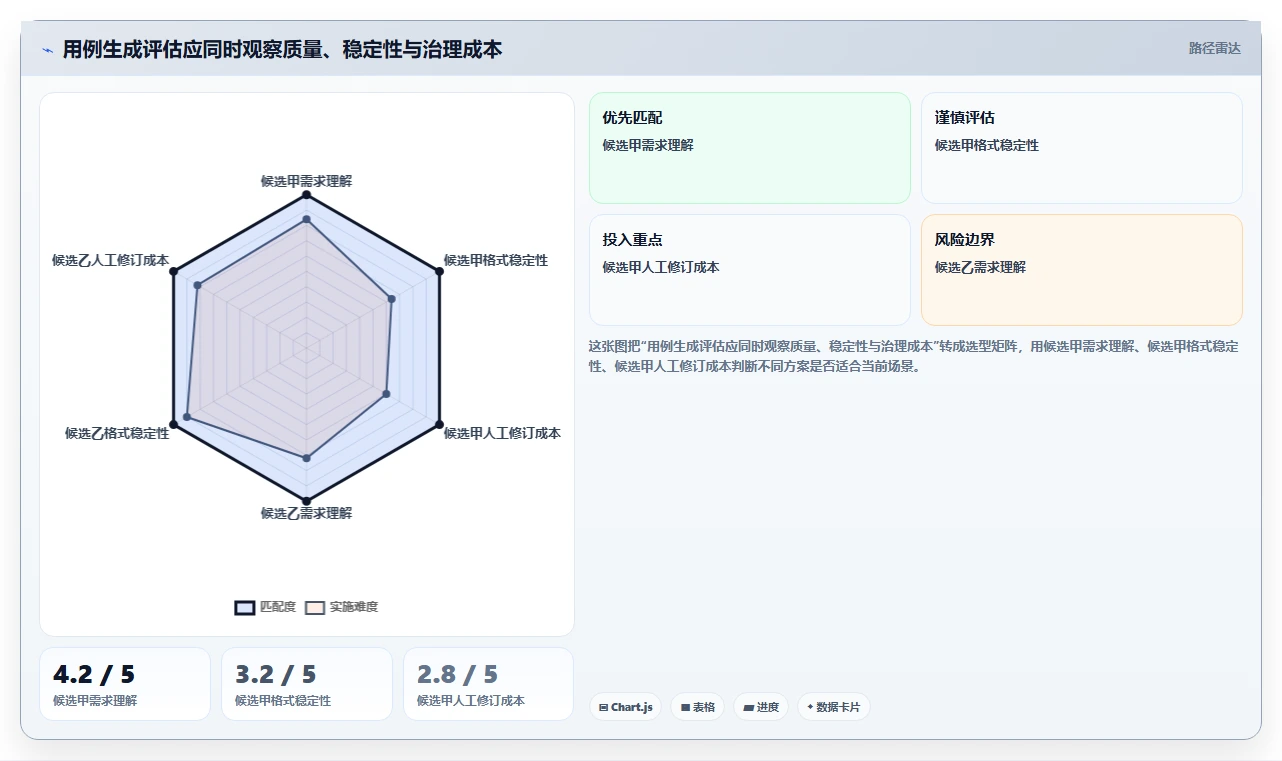This screenshot has width=1282, height=761.
Task: Click the 路径雷达 label in header
Action: [x=1214, y=48]
